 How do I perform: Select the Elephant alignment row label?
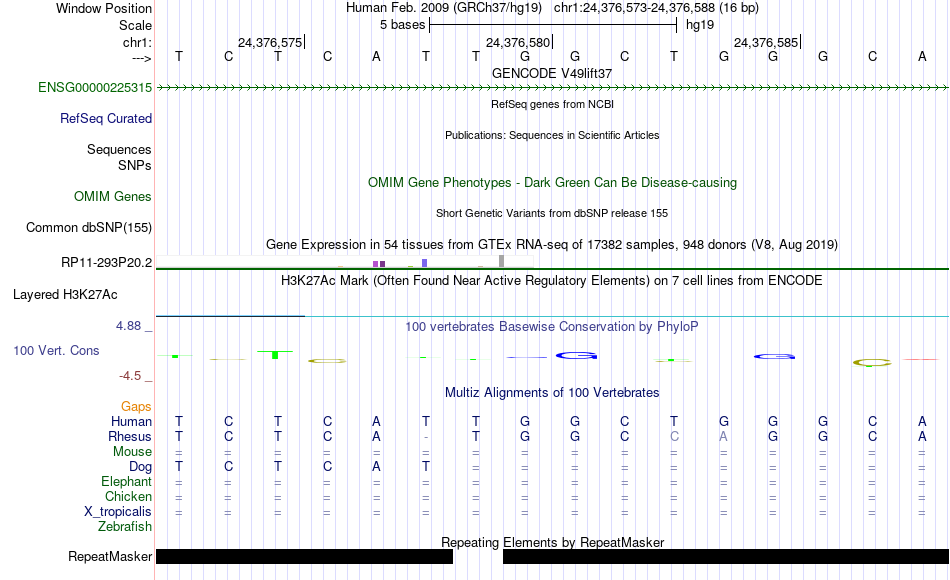point(127,481)
